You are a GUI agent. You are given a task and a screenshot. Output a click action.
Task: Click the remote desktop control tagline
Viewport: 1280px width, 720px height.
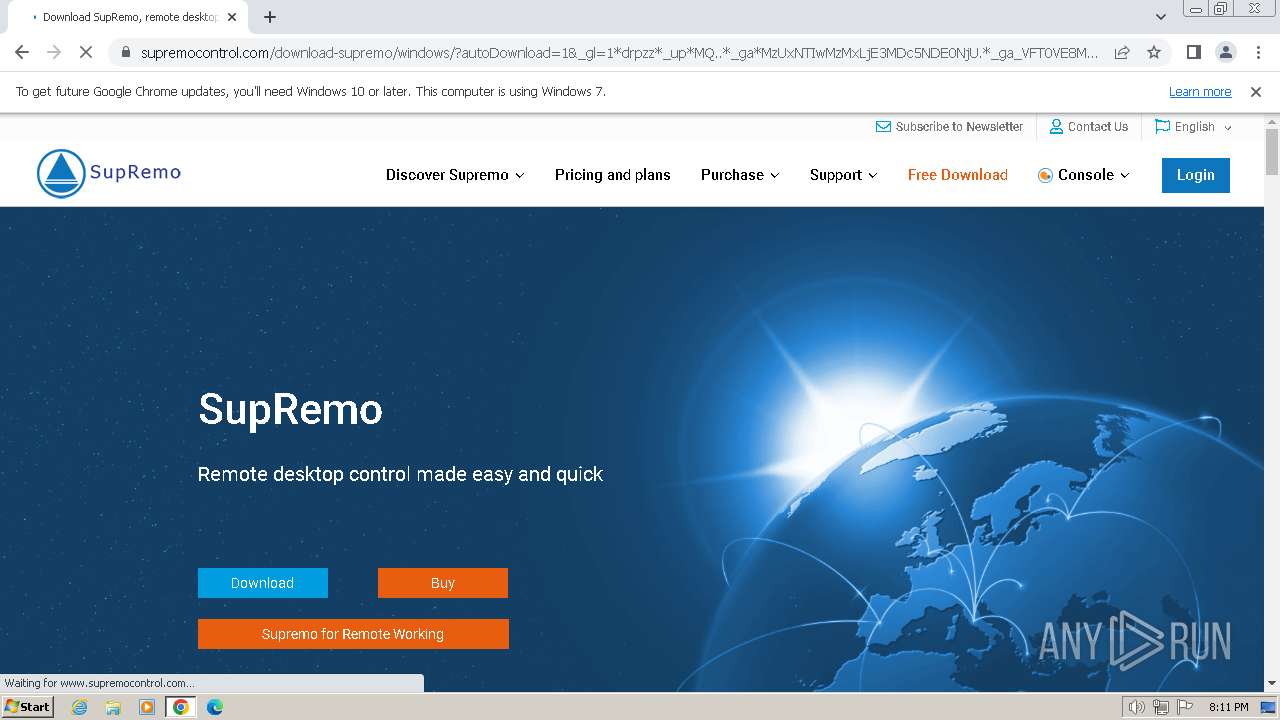coord(400,474)
